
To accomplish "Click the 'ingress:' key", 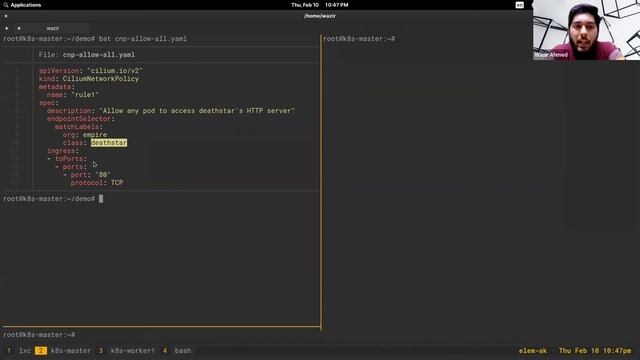I will [x=63, y=151].
